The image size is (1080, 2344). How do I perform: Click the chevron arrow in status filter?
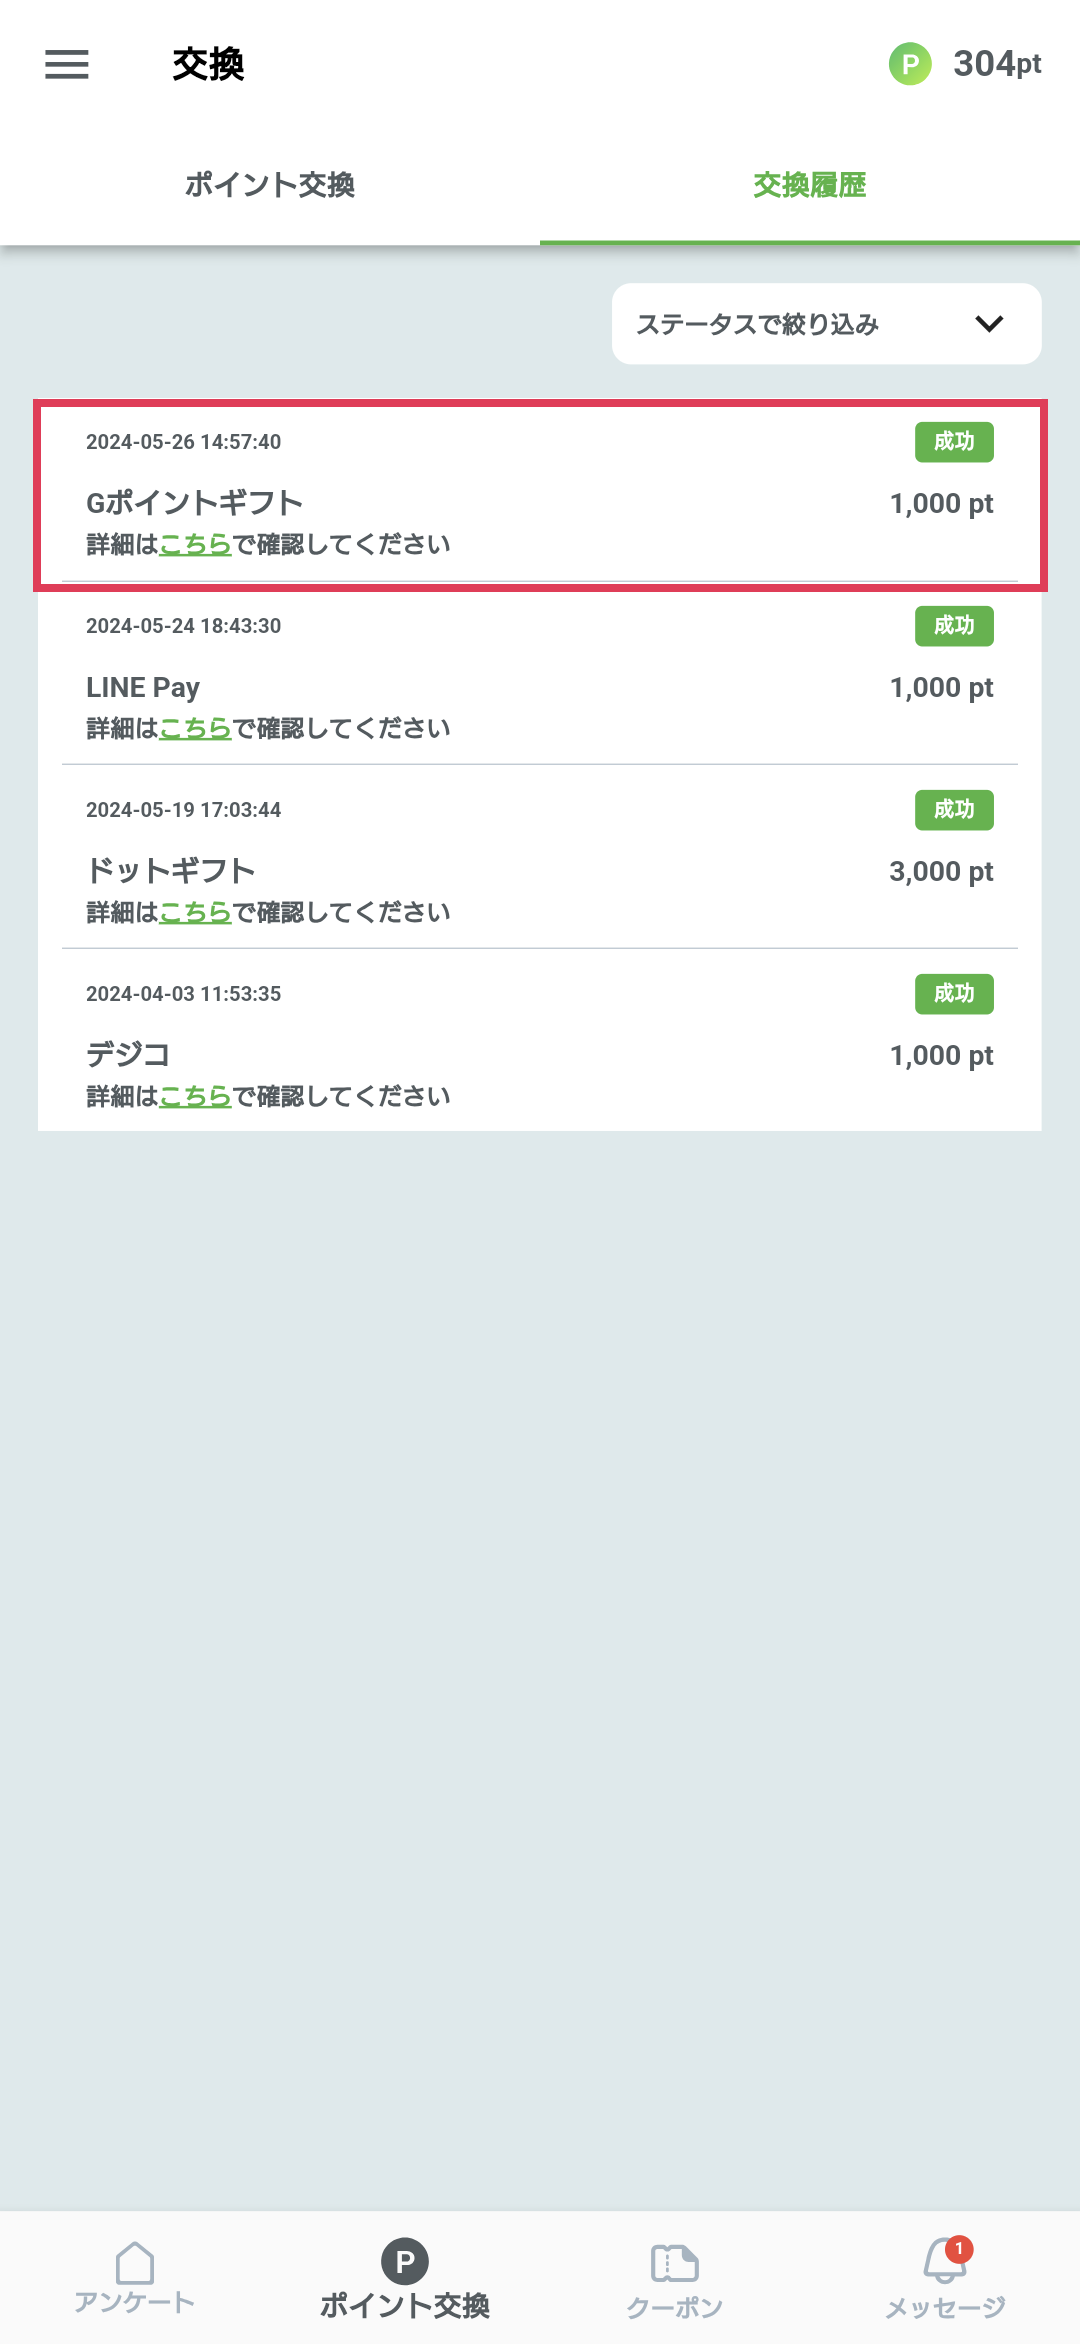pyautogui.click(x=989, y=324)
